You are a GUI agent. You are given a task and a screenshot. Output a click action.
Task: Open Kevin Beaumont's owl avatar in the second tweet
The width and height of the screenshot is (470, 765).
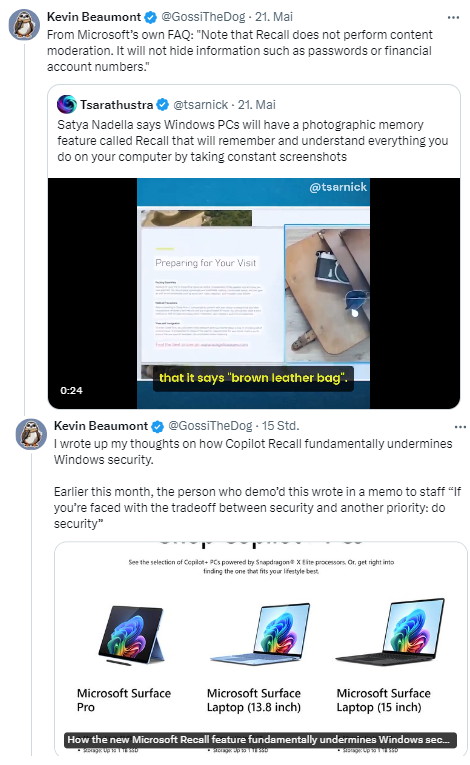click(31, 434)
